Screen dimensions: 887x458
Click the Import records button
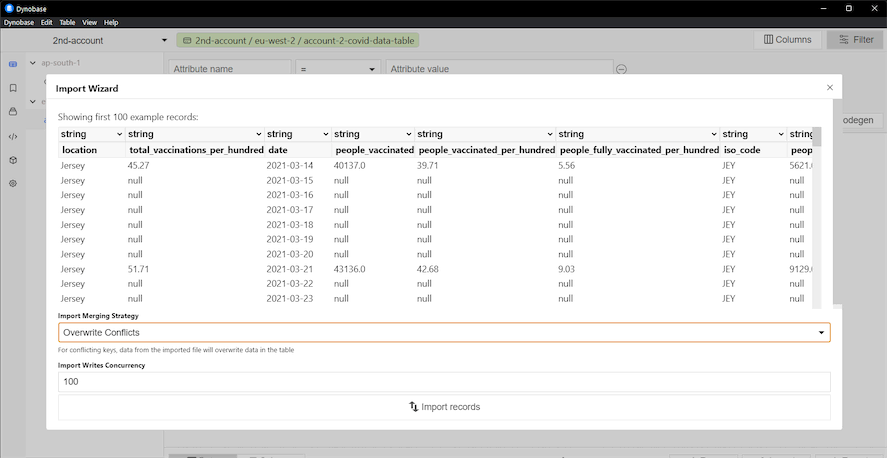pos(444,407)
